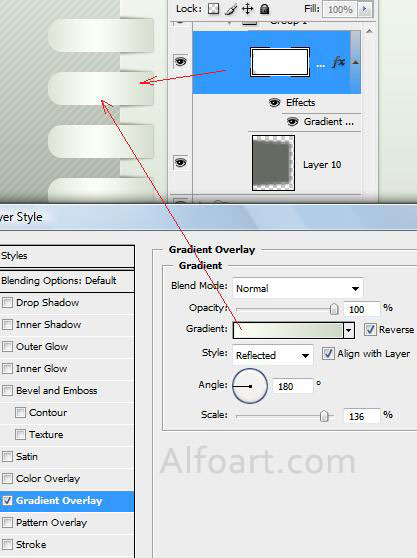Enable the Outer Glow checkbox
The image size is (417, 558).
[x=7, y=347]
